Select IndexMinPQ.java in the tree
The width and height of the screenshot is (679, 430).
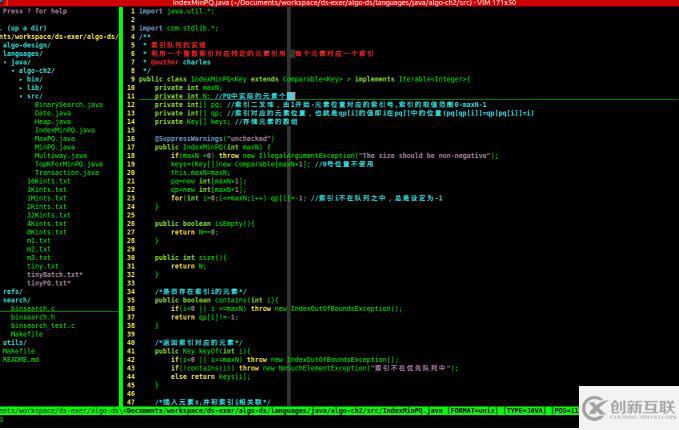65,130
